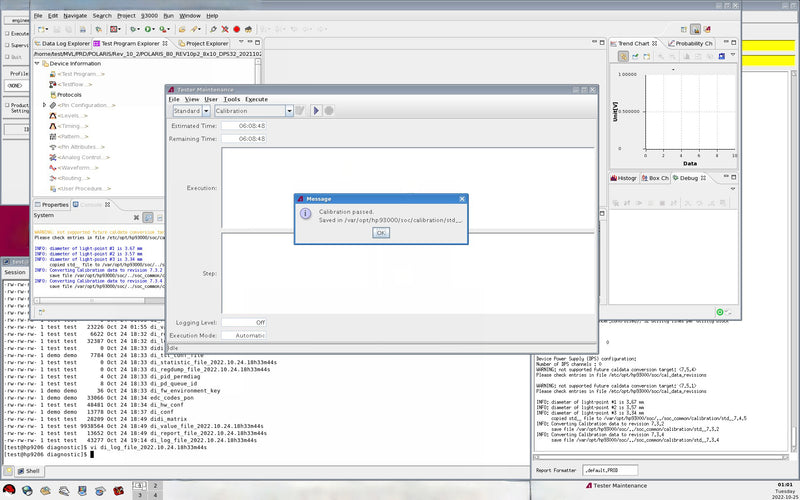Open the Run menu in main window
Image resolution: width=800 pixels, height=500 pixels.
168,16
